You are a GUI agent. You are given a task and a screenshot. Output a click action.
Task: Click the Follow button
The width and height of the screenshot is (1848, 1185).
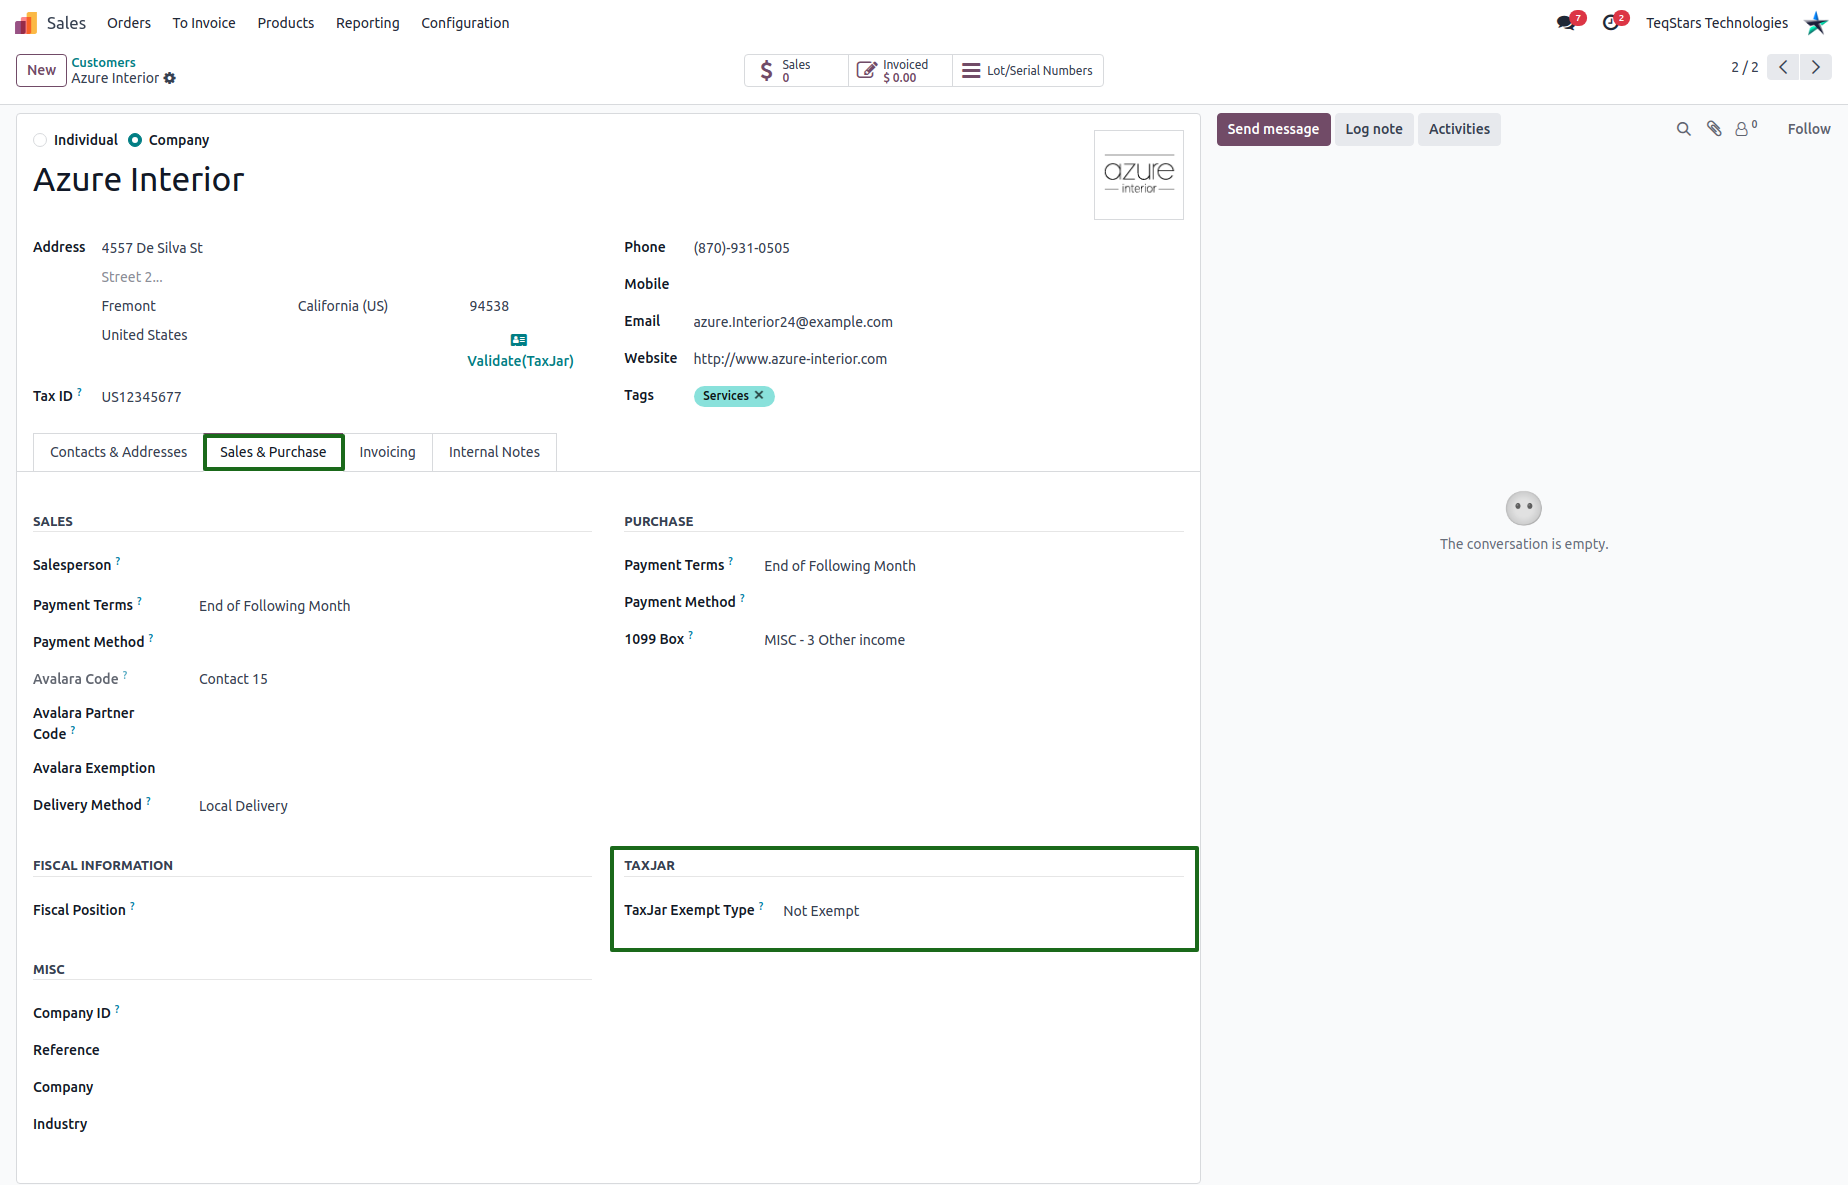(x=1809, y=129)
